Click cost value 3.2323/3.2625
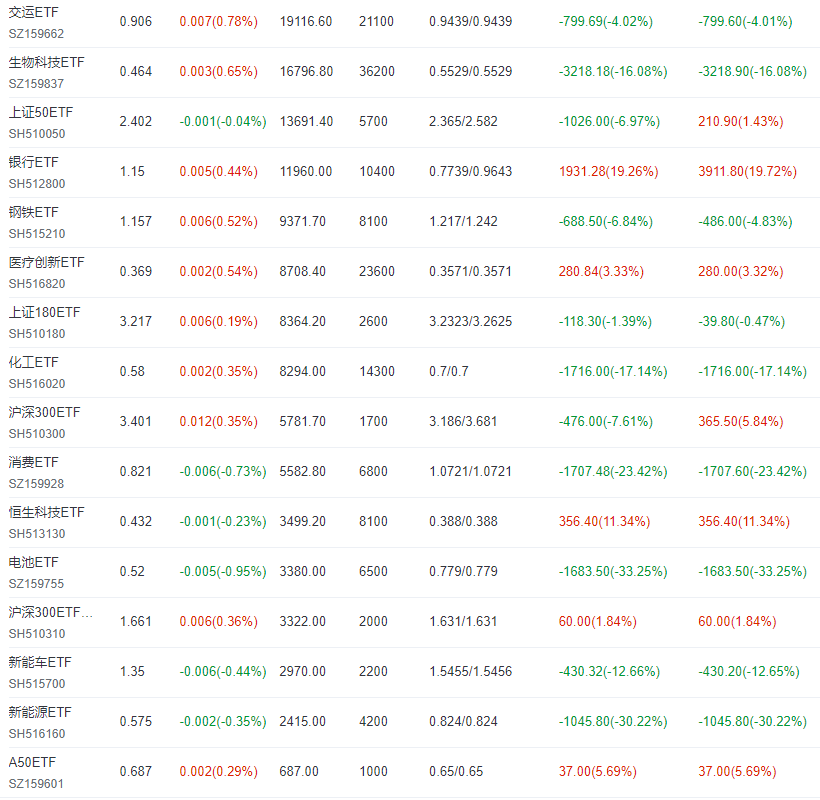This screenshot has width=820, height=800. pos(471,321)
